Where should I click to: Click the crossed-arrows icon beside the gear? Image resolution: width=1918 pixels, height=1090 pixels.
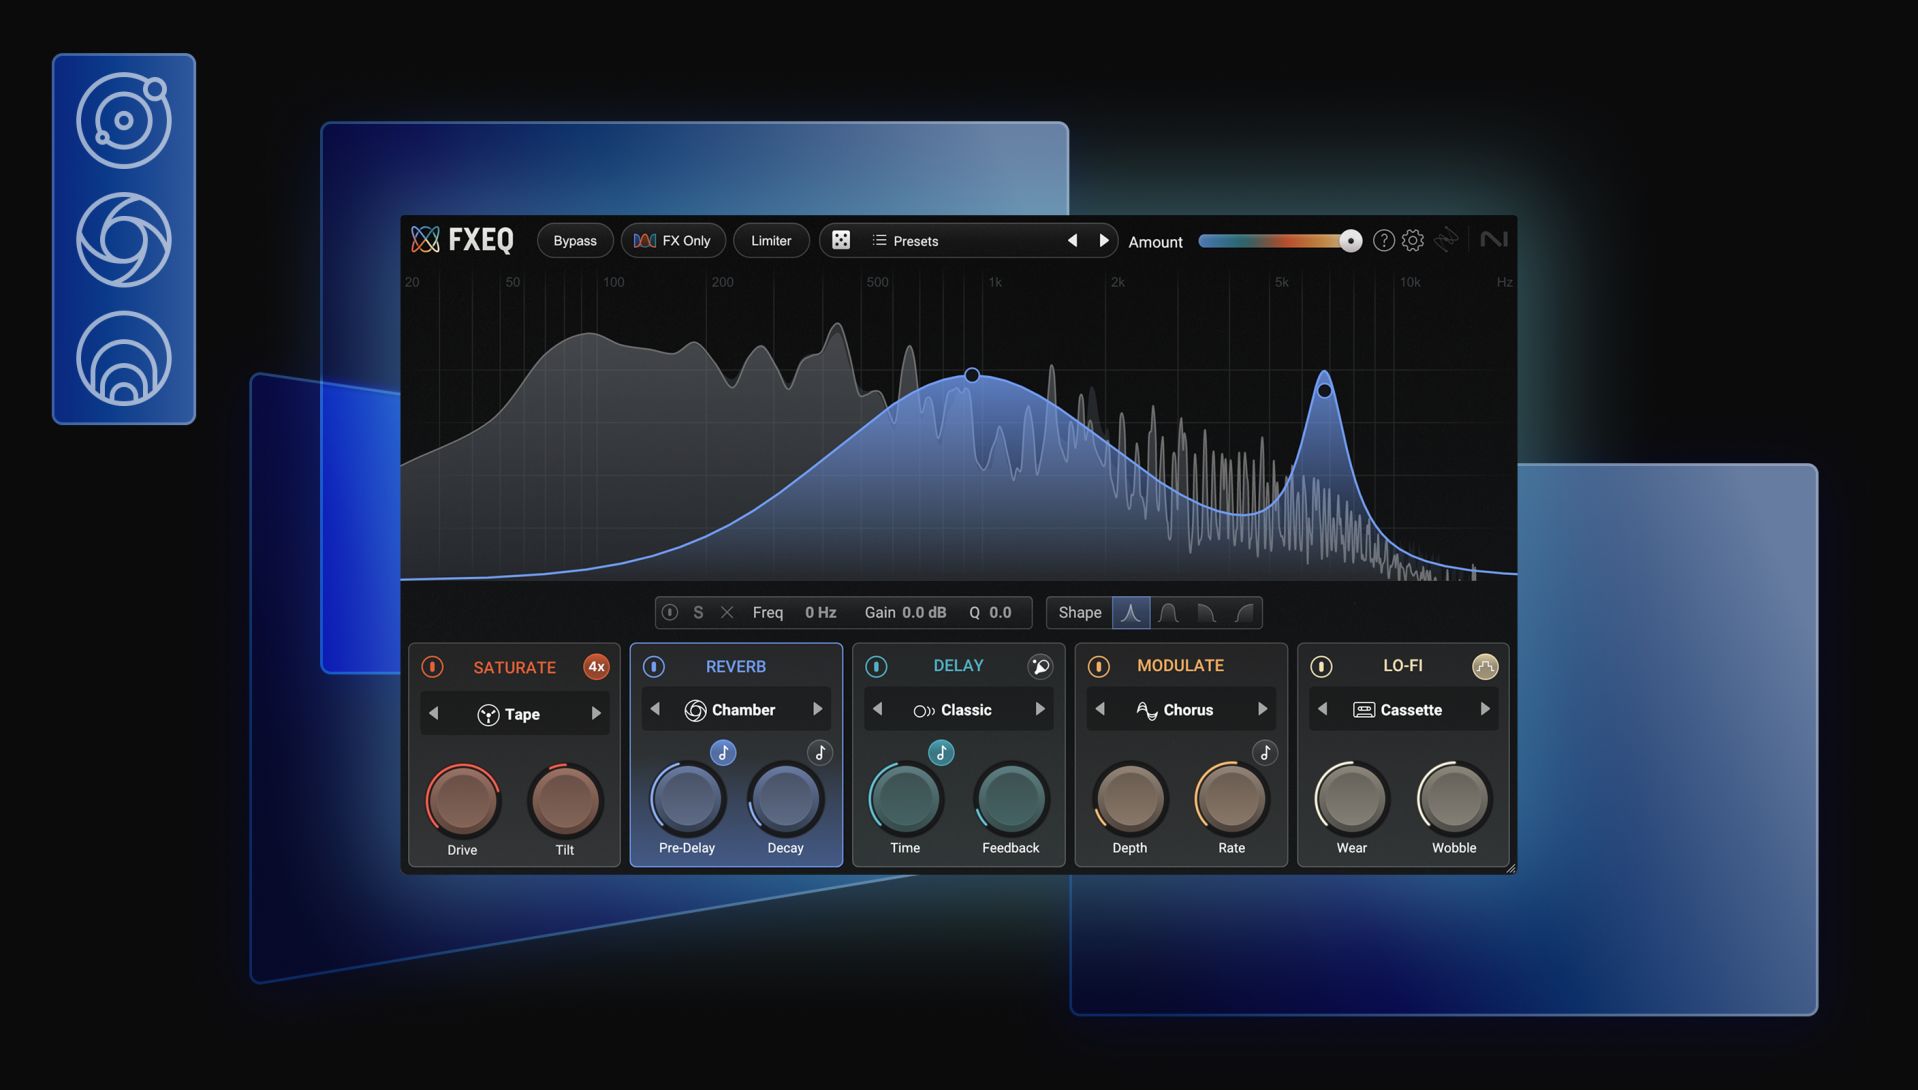1446,240
